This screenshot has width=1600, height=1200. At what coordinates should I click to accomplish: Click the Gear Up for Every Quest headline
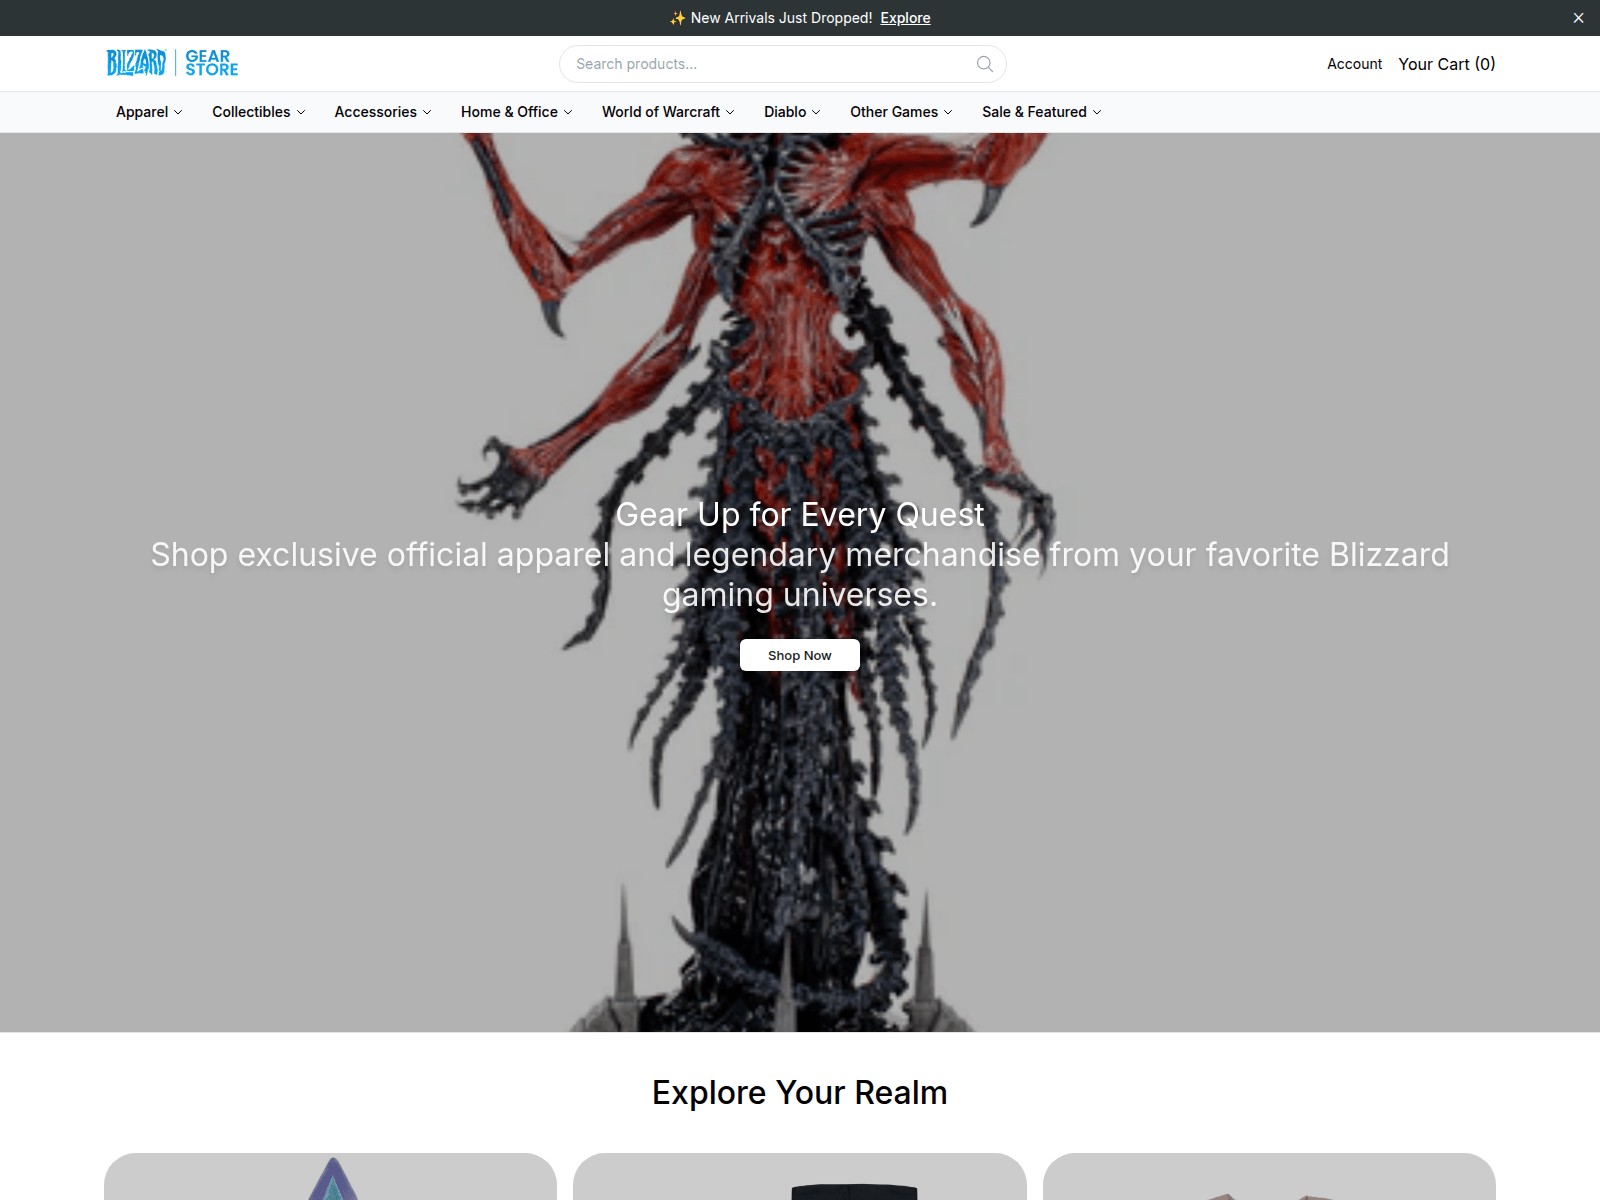[x=800, y=514]
